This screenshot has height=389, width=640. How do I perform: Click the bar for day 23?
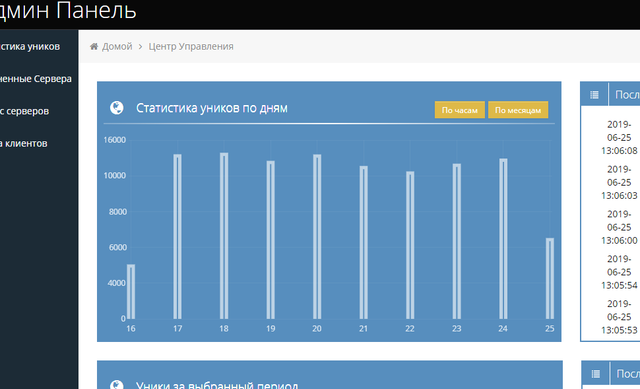(457, 241)
